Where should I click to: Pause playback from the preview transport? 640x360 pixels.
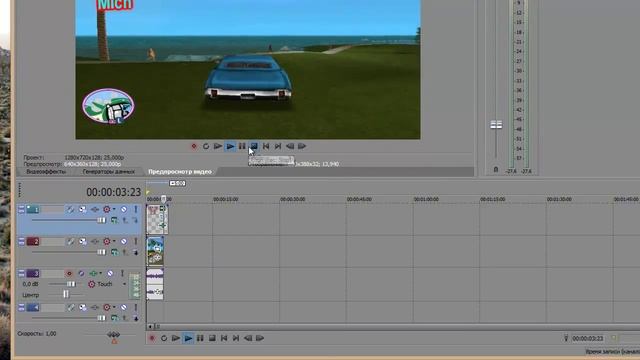[242, 146]
